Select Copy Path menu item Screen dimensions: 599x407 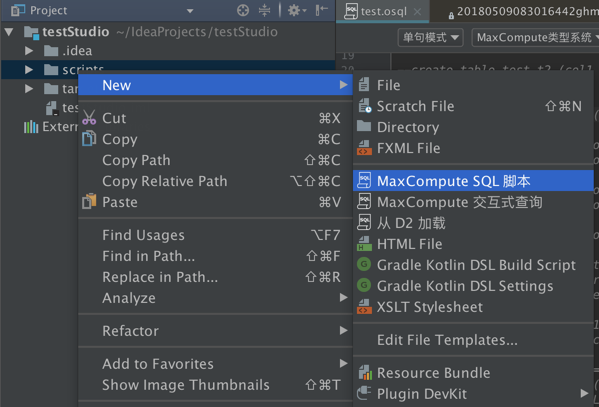click(x=215, y=160)
